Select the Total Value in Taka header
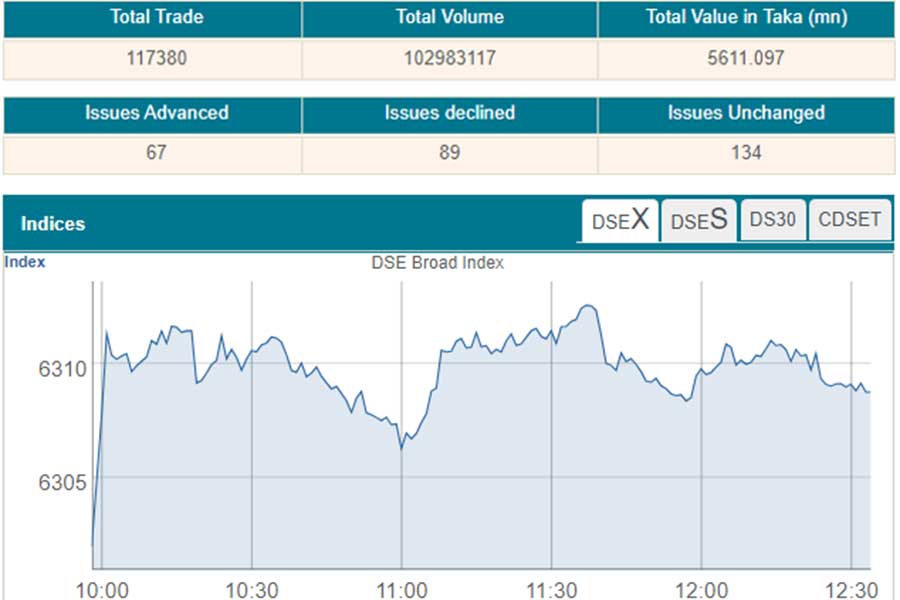Screen dimensions: 900x600 745,18
